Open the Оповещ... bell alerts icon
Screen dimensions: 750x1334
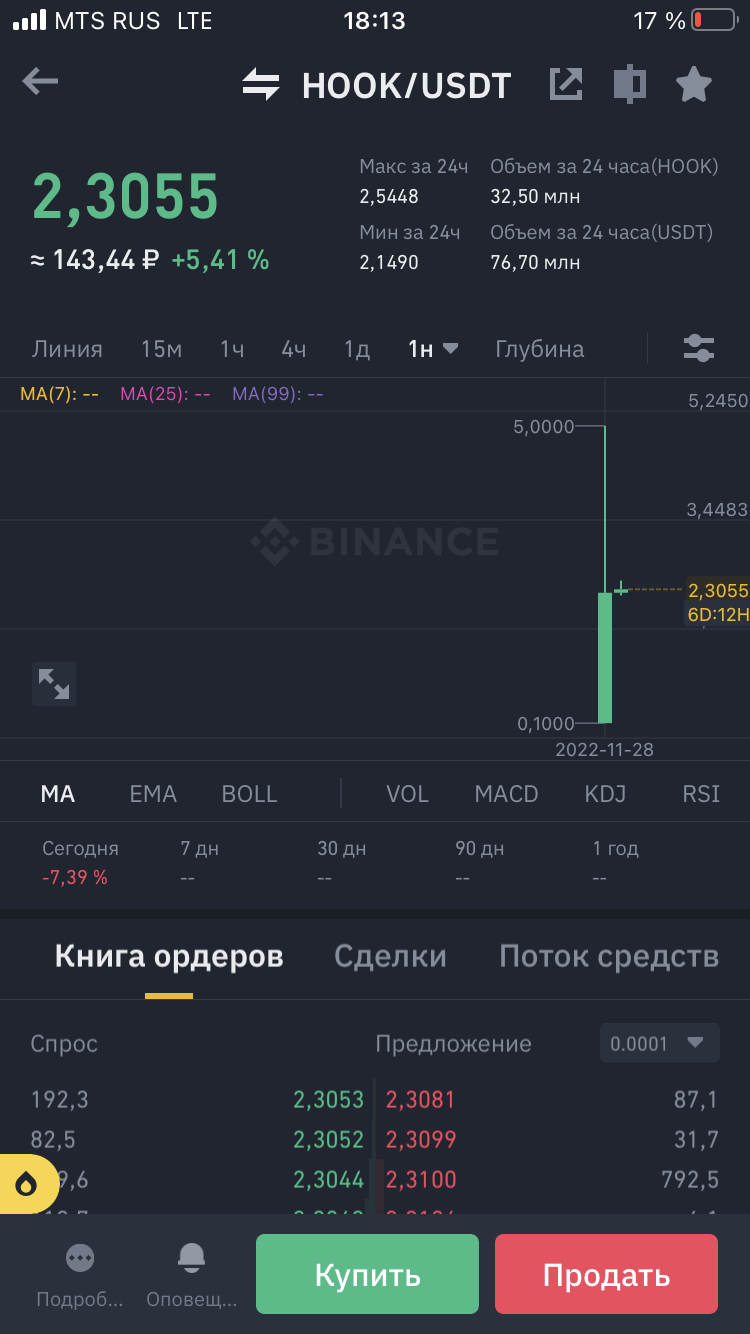(191, 1272)
